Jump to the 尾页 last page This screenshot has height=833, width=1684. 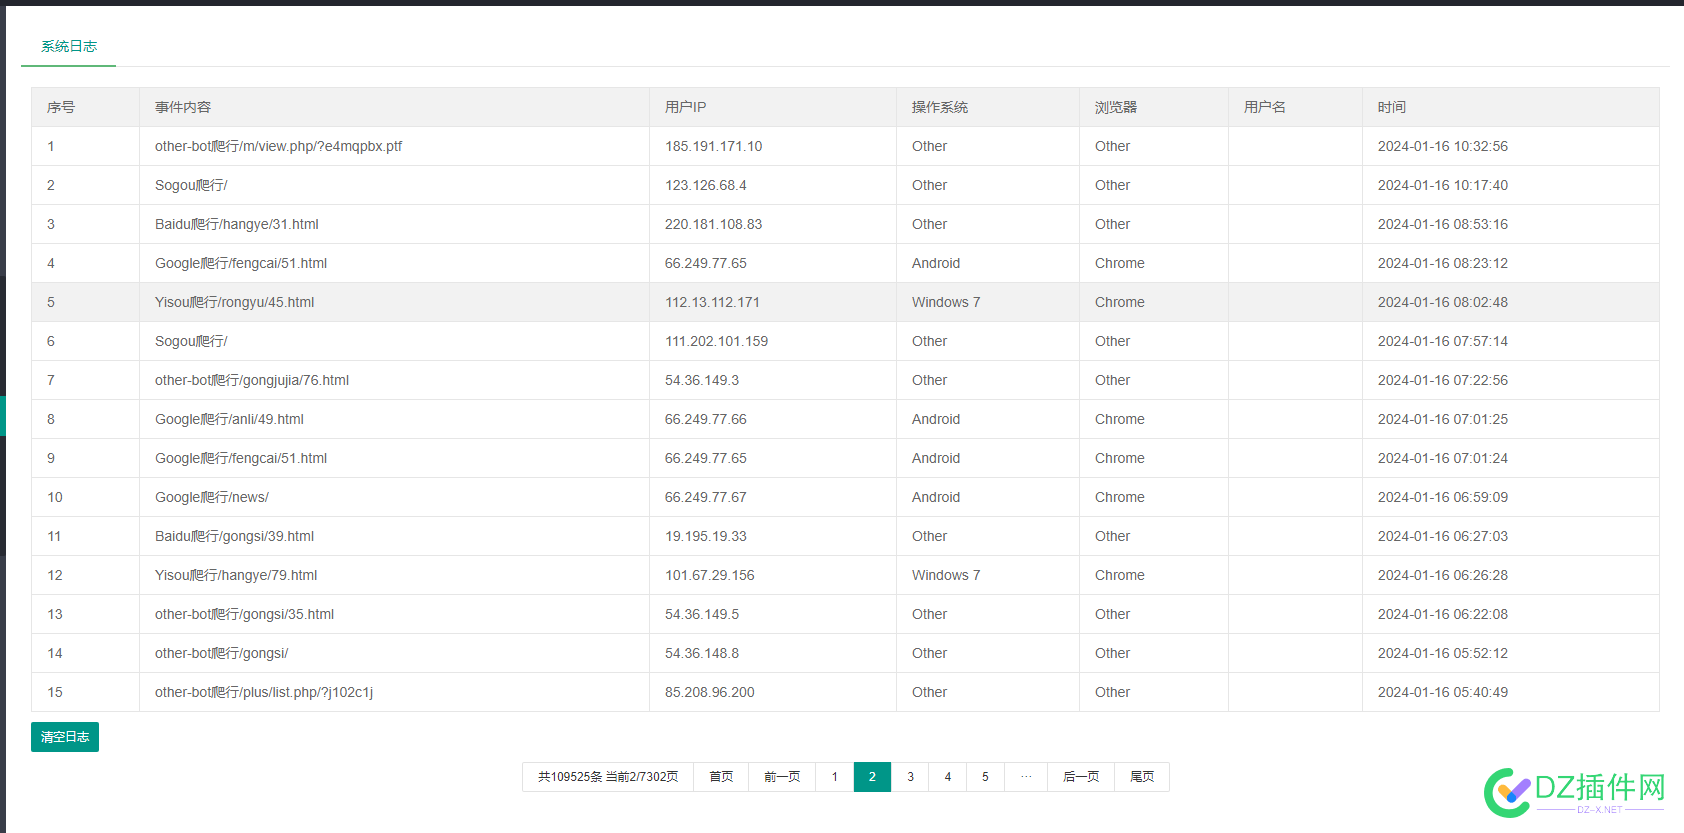(1142, 777)
